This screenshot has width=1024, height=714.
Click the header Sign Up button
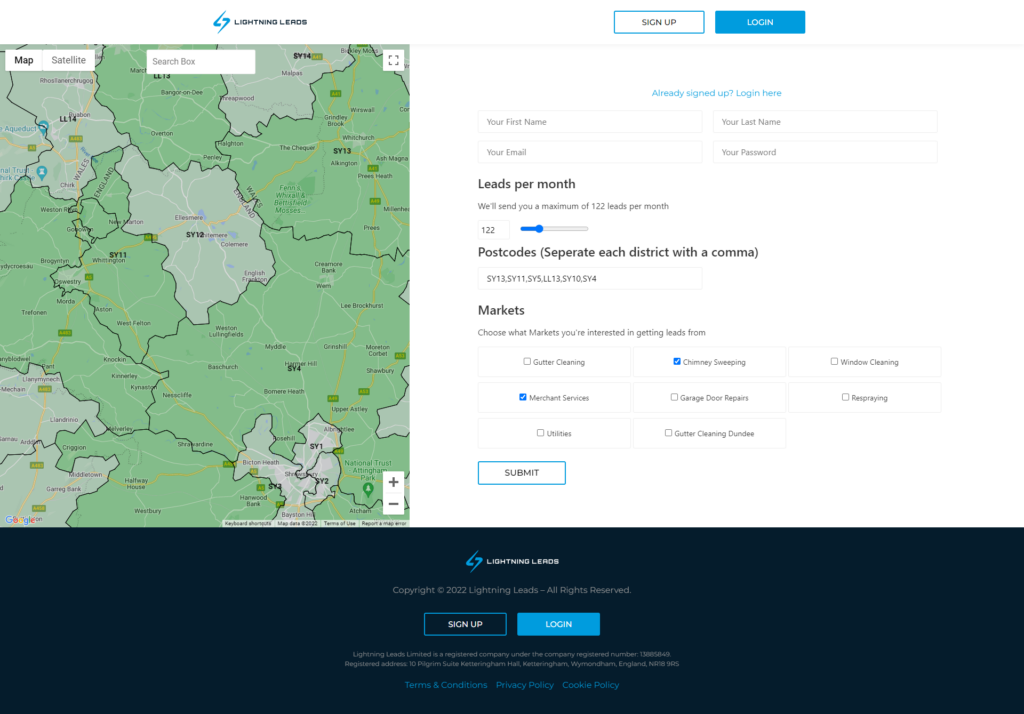tap(659, 22)
